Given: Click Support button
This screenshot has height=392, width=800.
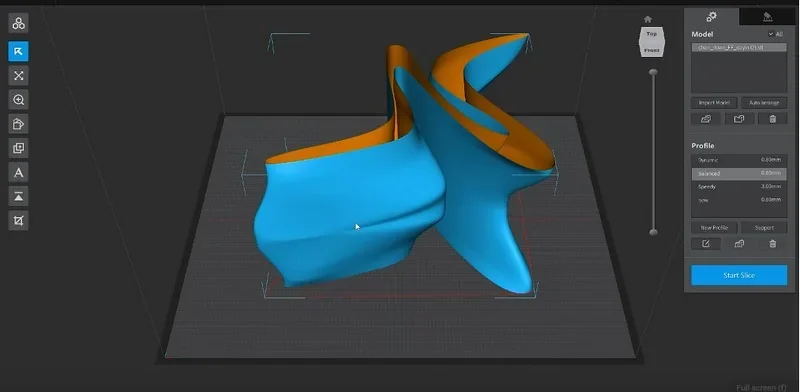Looking at the screenshot, I should (x=764, y=228).
